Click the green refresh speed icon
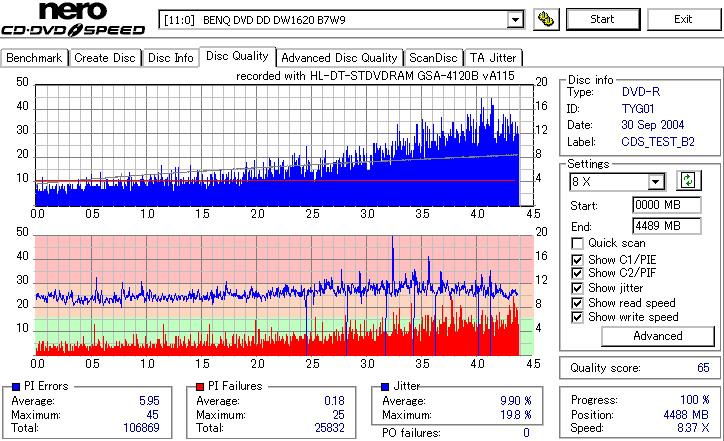The width and height of the screenshot is (724, 441). 688,181
